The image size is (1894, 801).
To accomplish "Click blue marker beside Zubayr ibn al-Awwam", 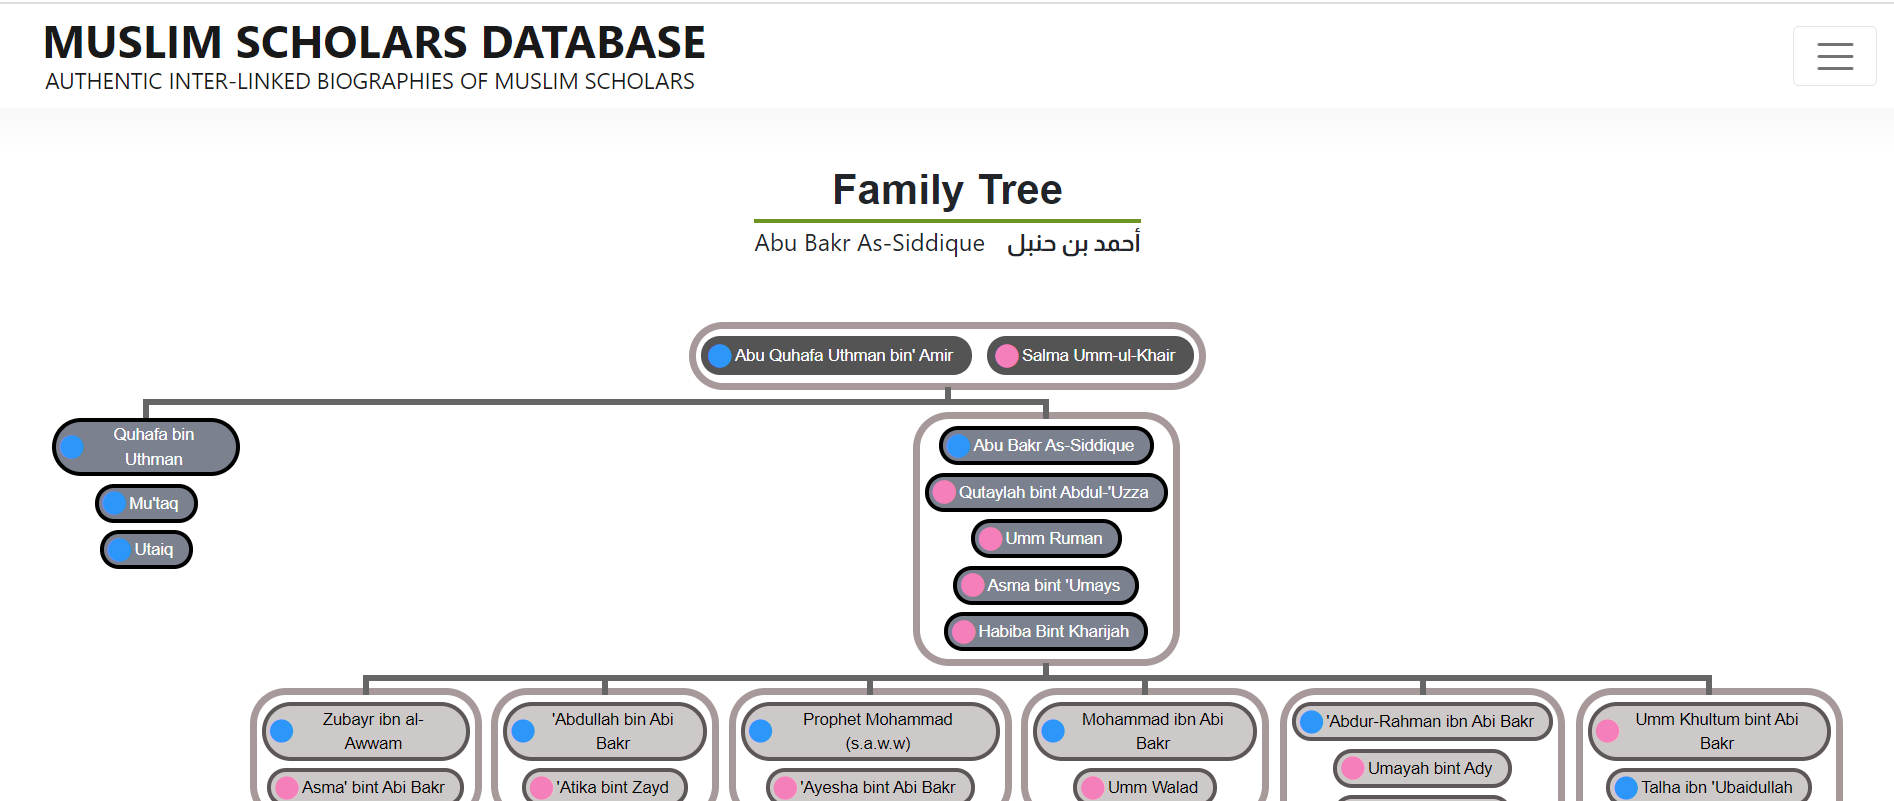I will pos(282,731).
